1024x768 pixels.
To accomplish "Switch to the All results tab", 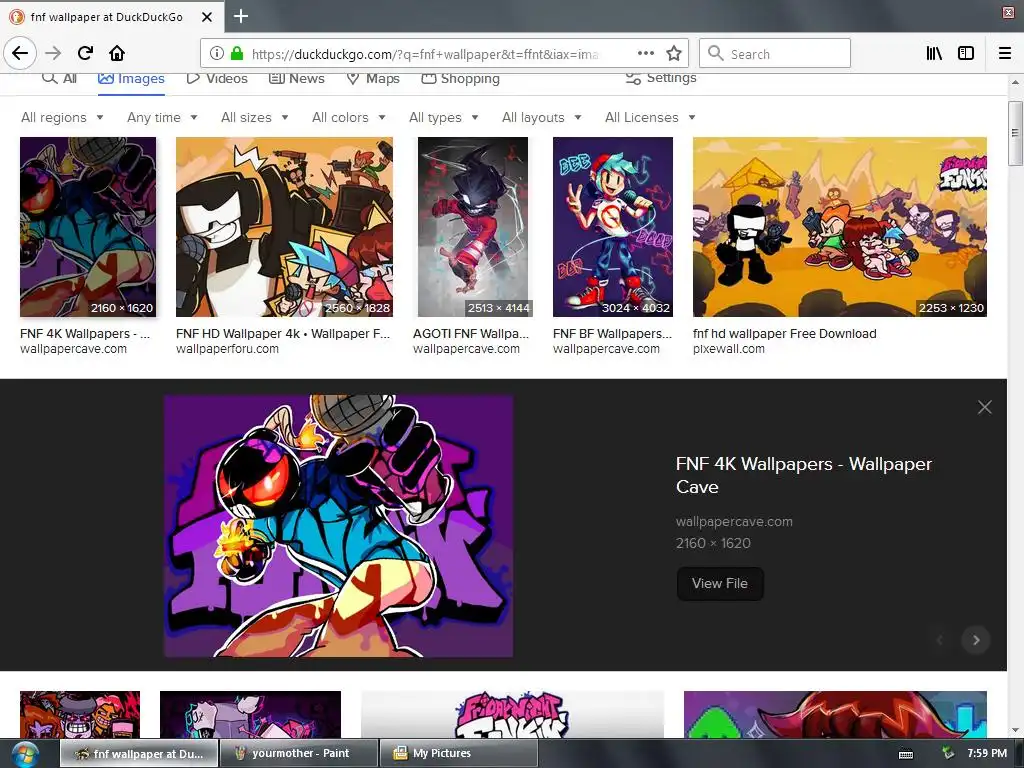I will point(59,78).
